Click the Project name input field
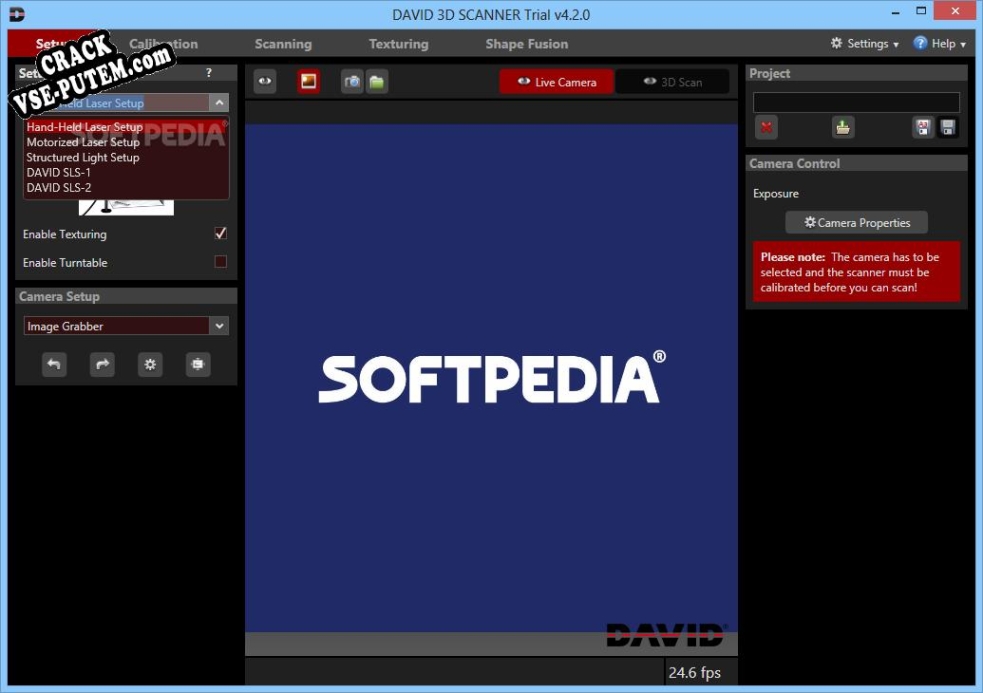Viewport: 983px width, 693px height. click(x=856, y=102)
